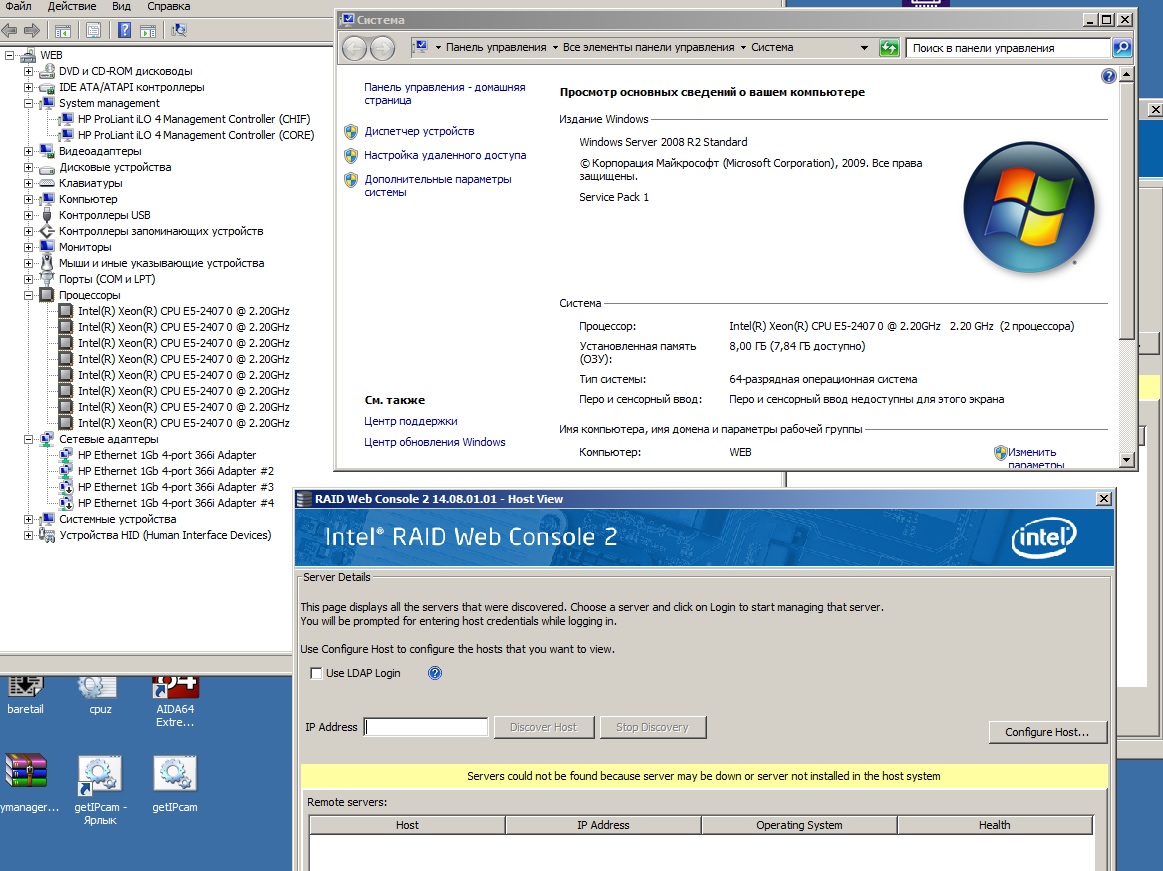
Task: Click the help icon next to Use LDAP Login
Action: click(x=435, y=673)
